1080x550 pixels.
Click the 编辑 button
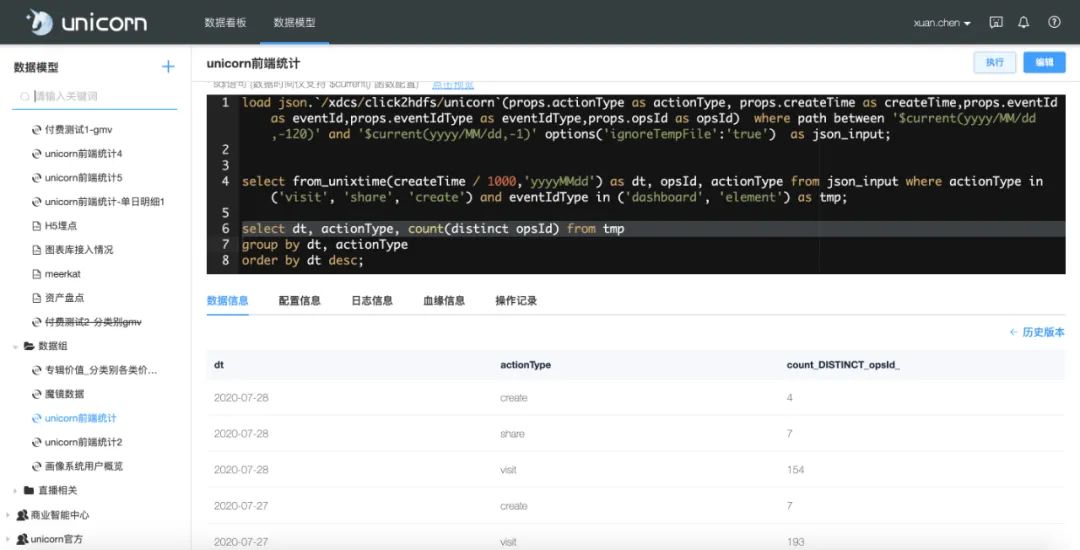1044,62
